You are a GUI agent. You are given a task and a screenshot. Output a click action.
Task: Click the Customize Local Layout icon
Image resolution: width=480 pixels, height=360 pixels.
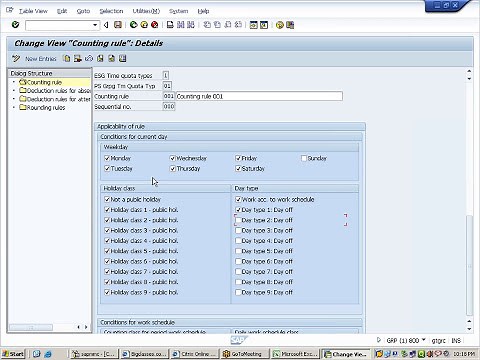click(x=290, y=25)
